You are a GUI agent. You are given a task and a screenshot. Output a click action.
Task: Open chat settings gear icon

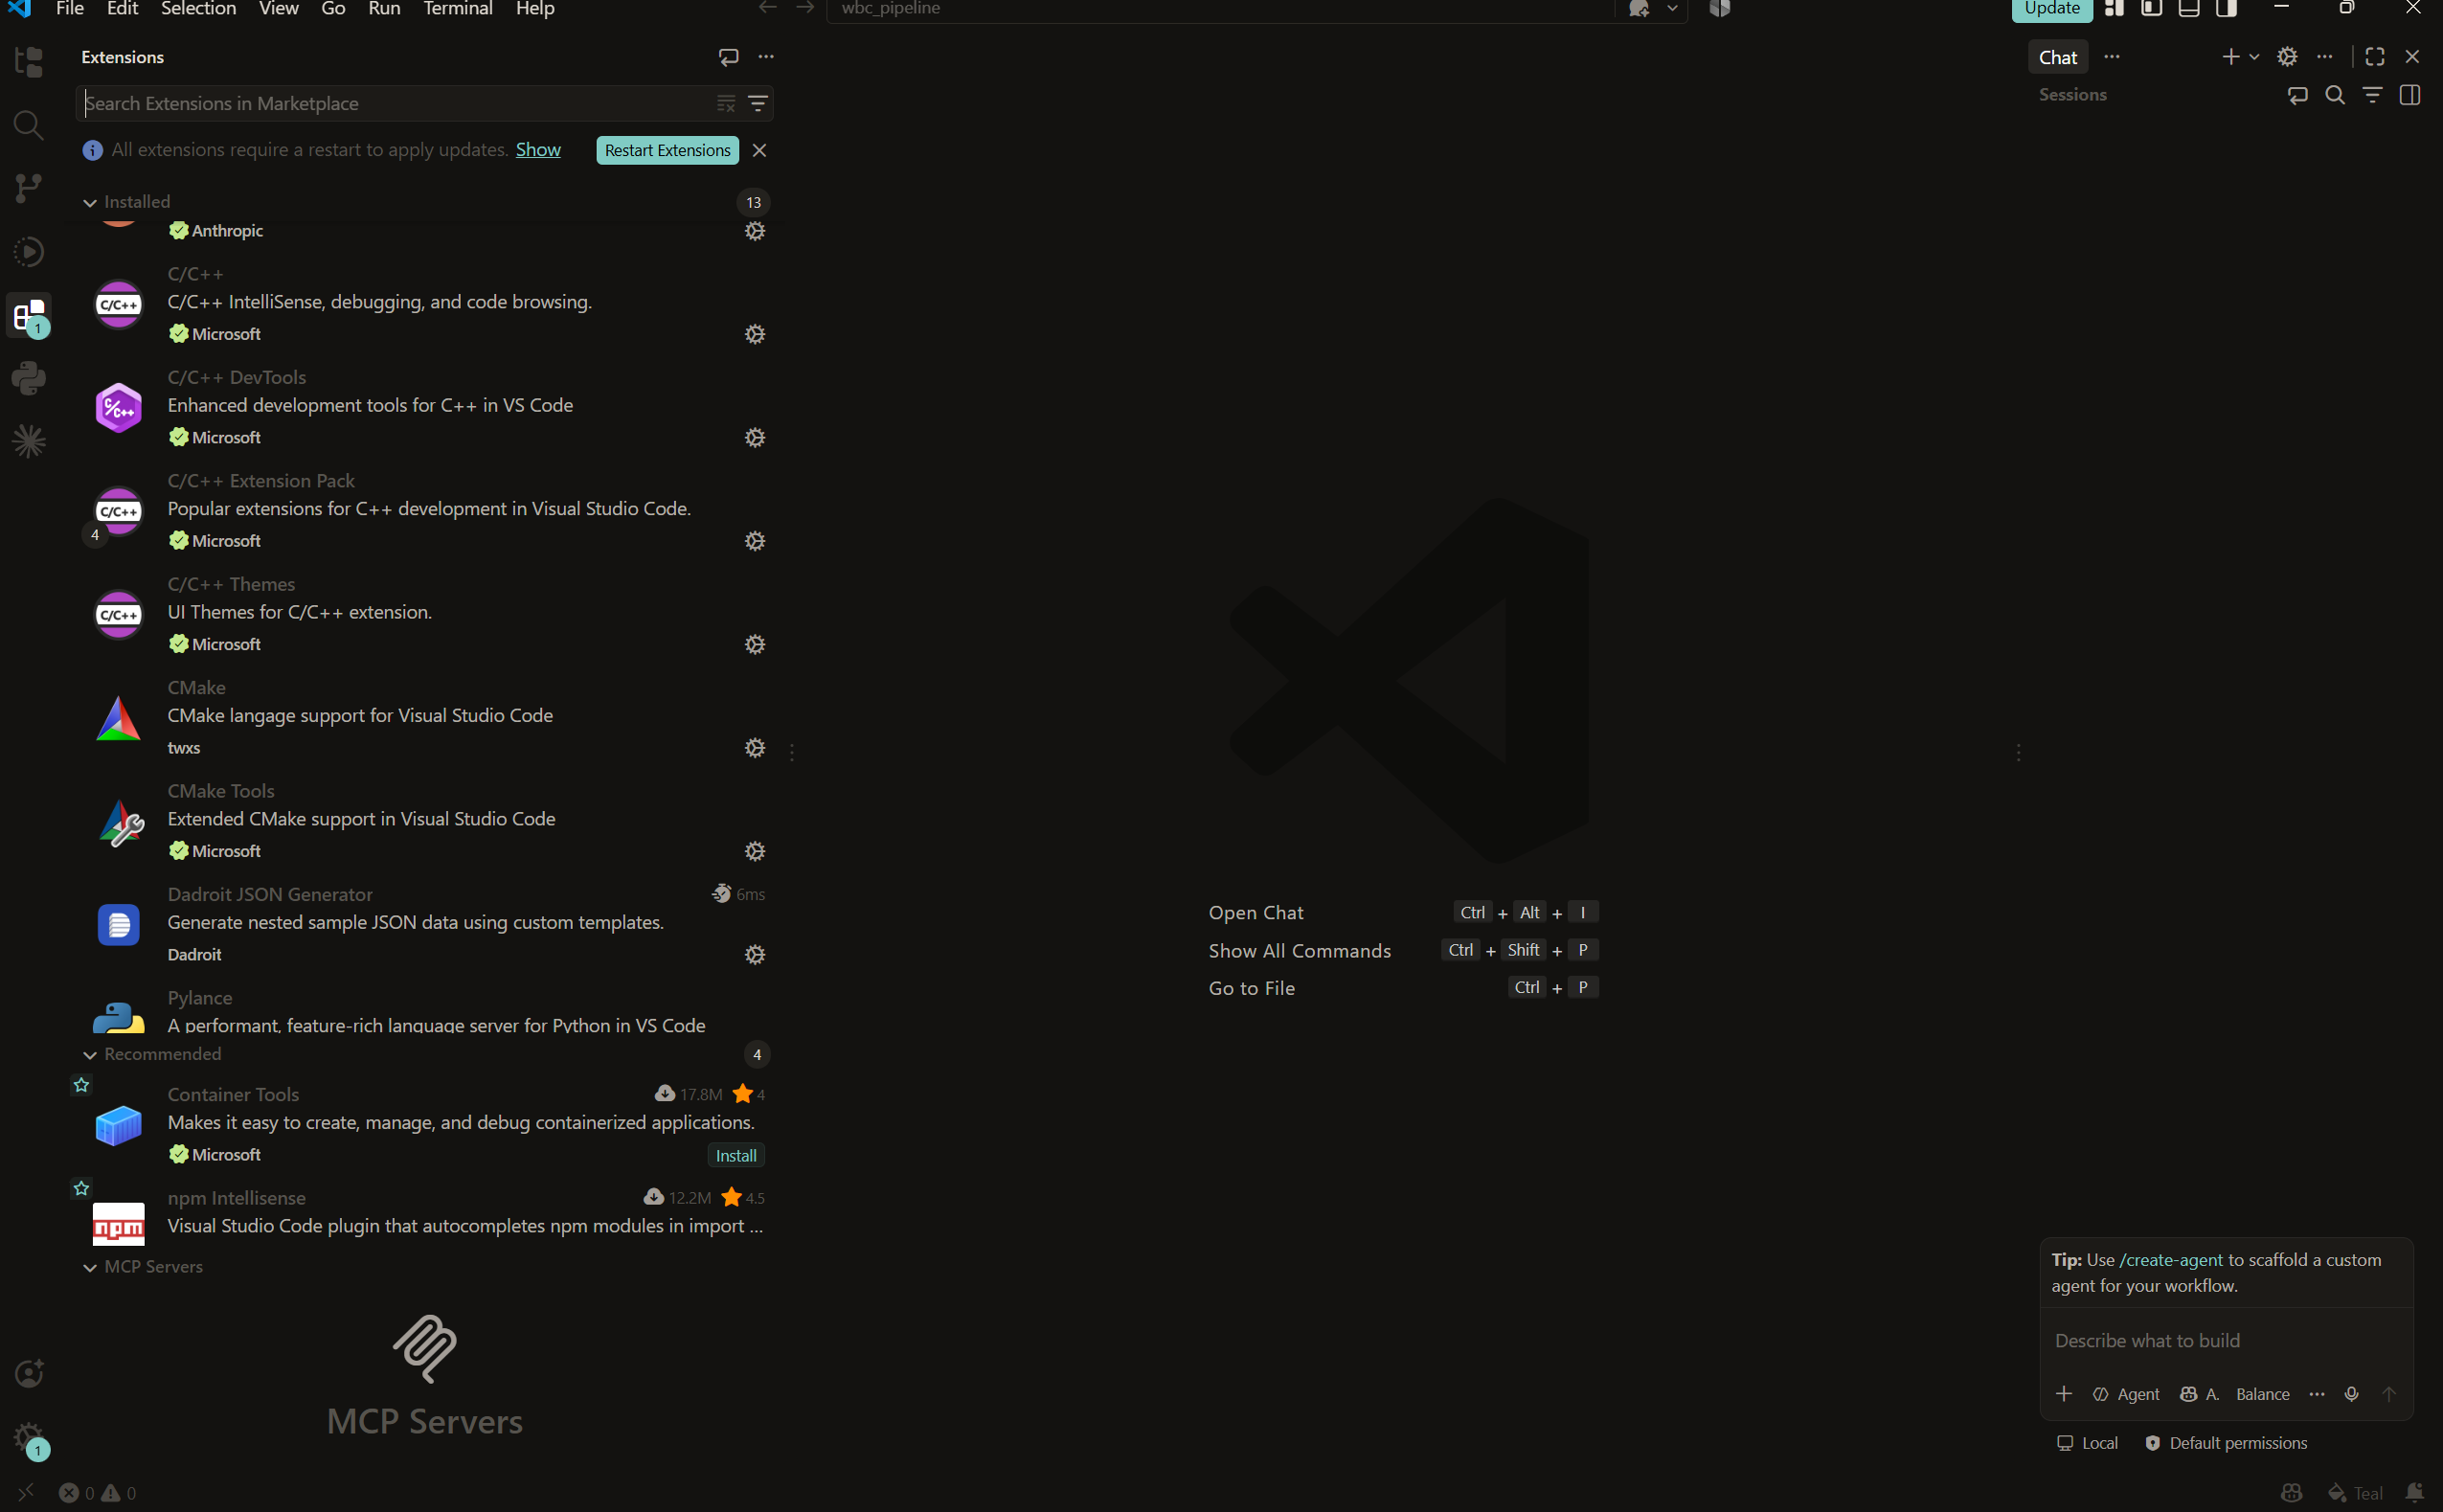pos(2287,57)
